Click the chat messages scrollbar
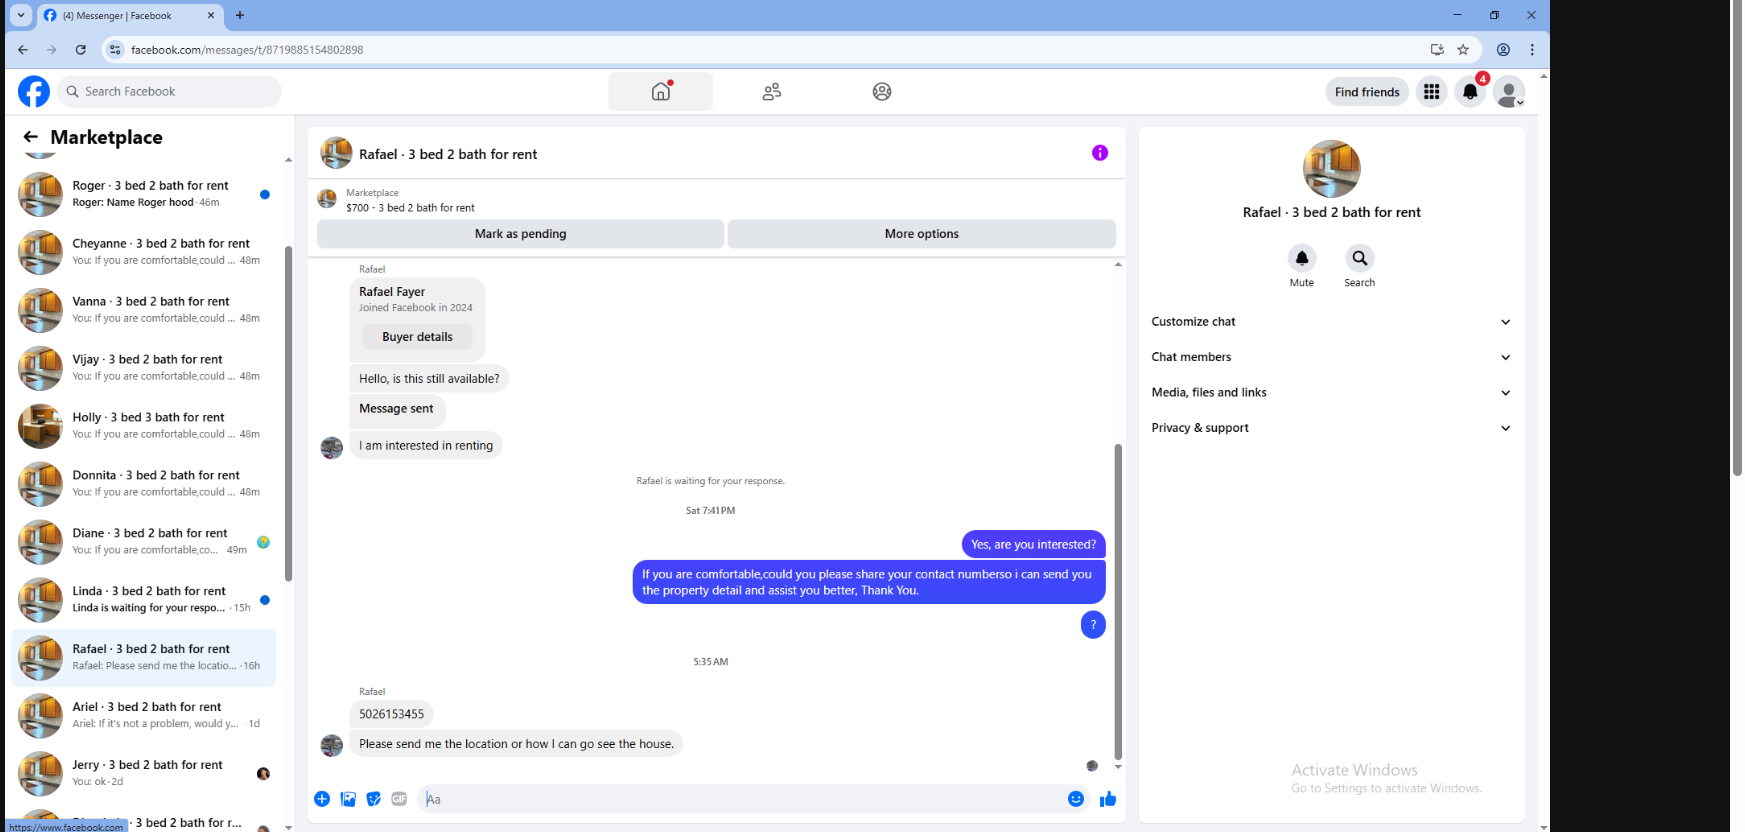Screen dimensions: 1745x832 (1118, 602)
